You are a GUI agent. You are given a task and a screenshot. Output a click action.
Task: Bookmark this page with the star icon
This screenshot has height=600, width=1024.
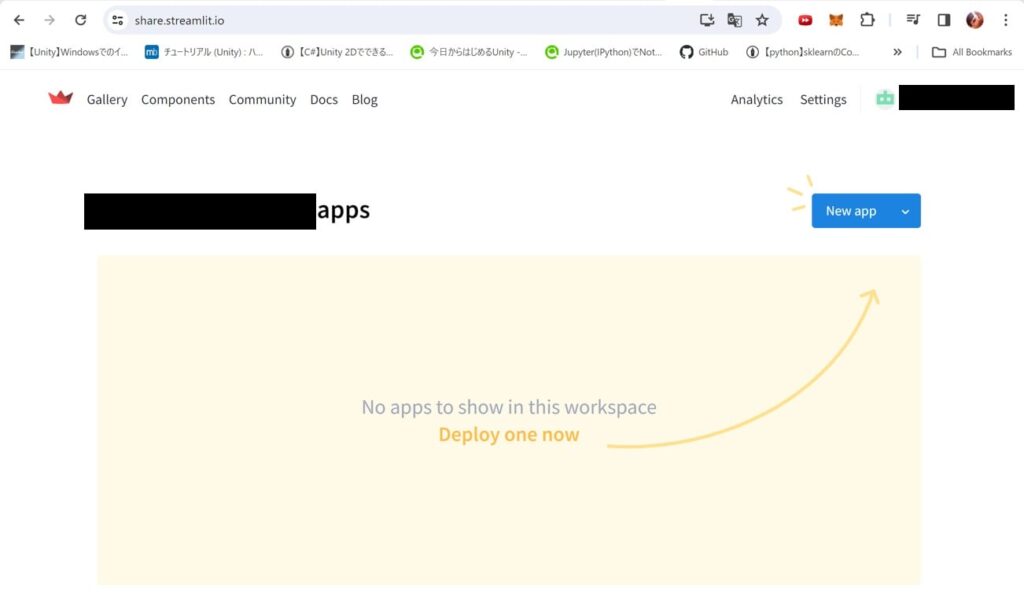tap(762, 20)
